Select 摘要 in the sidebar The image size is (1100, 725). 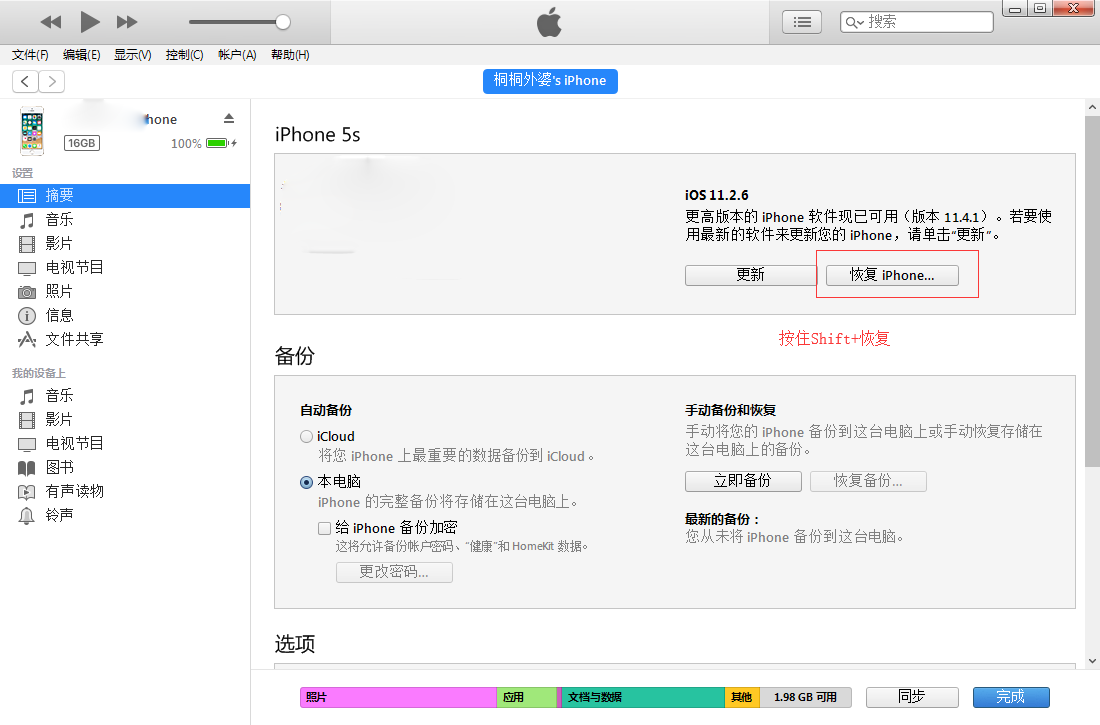point(125,196)
